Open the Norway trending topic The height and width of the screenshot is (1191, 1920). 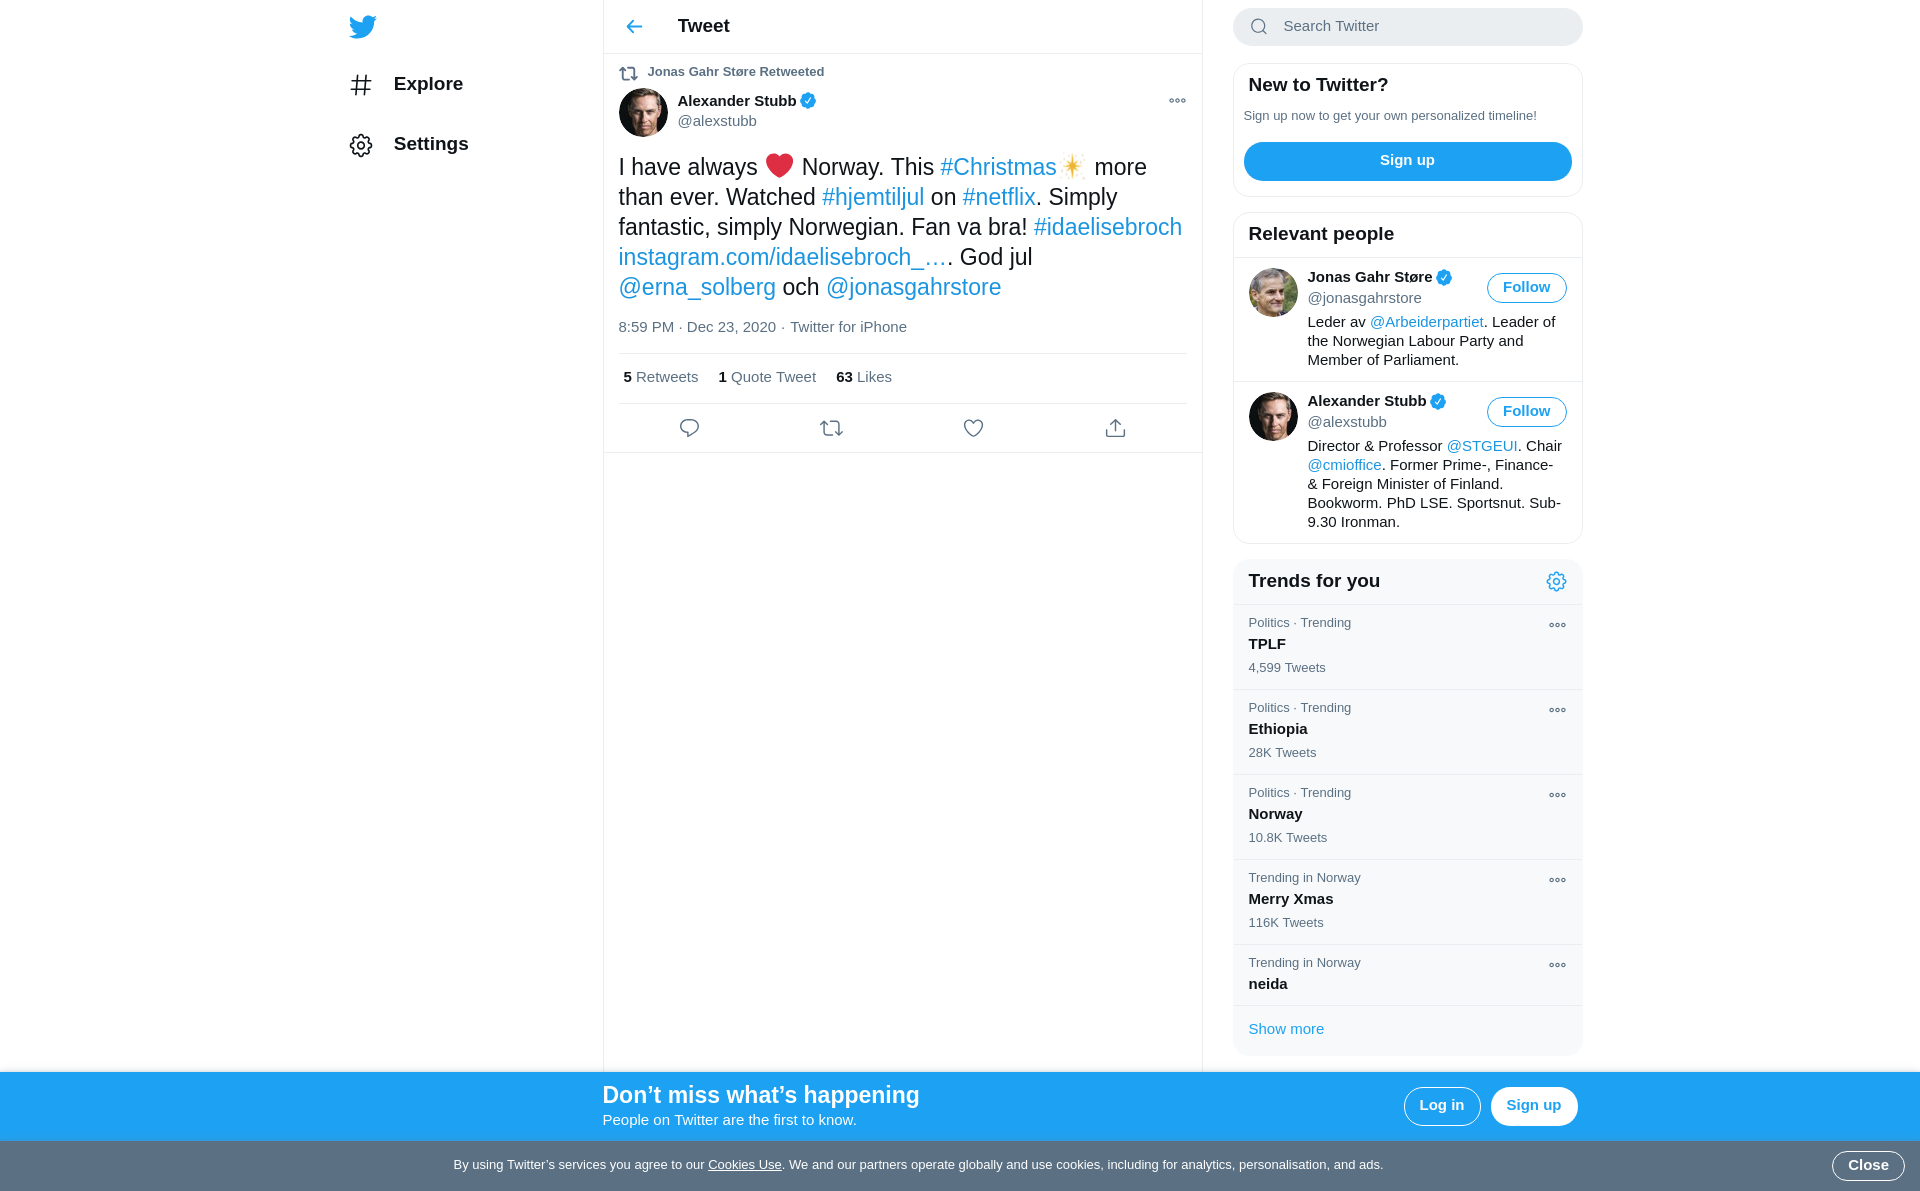(1407, 817)
